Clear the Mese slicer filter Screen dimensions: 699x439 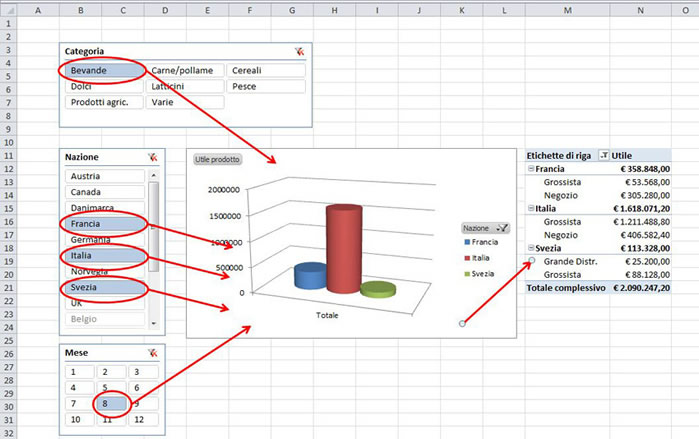click(153, 352)
